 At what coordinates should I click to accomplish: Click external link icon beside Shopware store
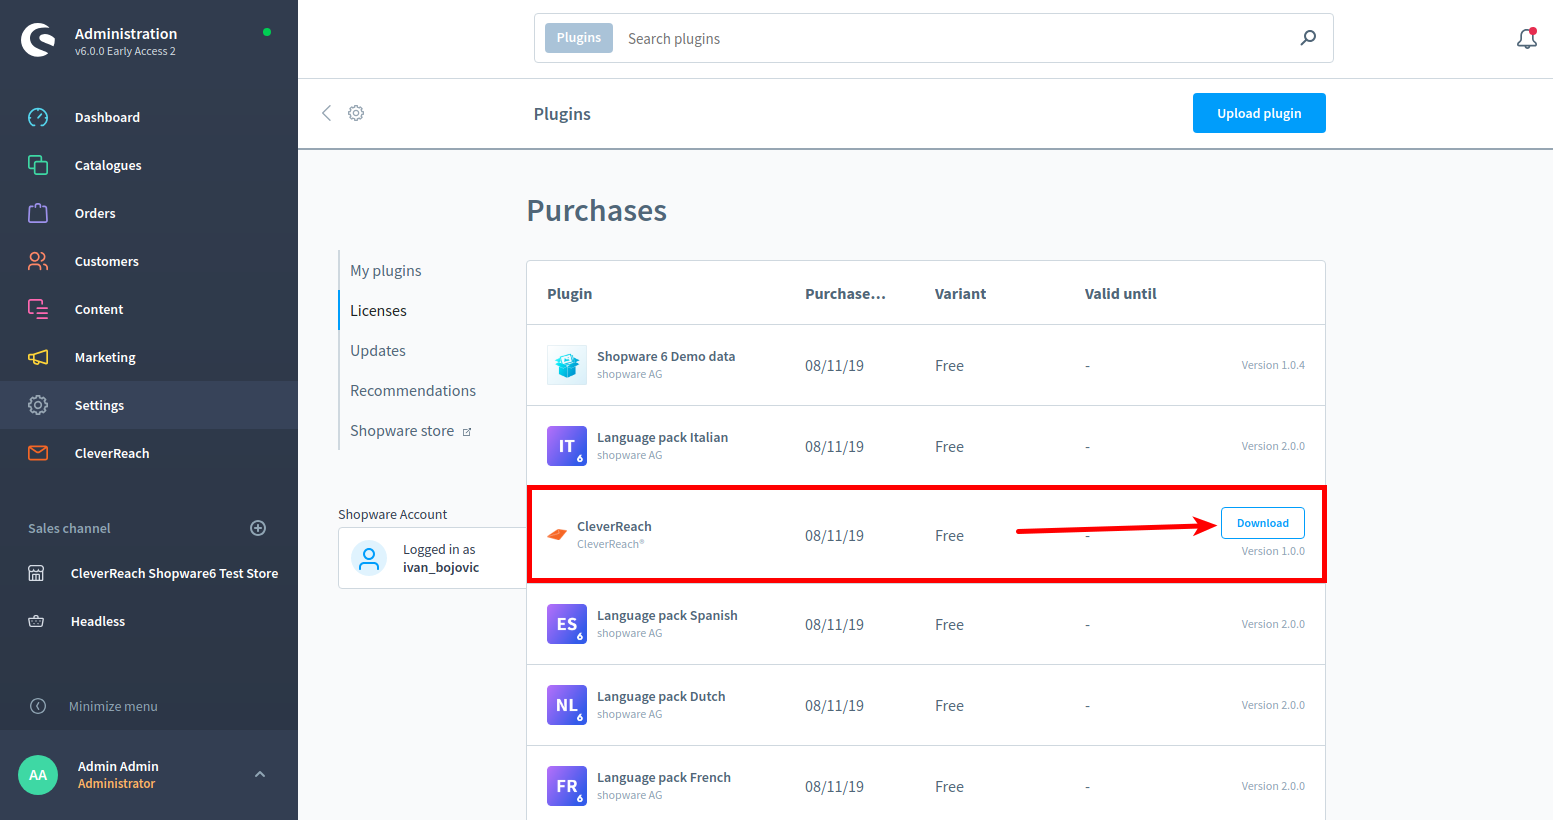[467, 432]
